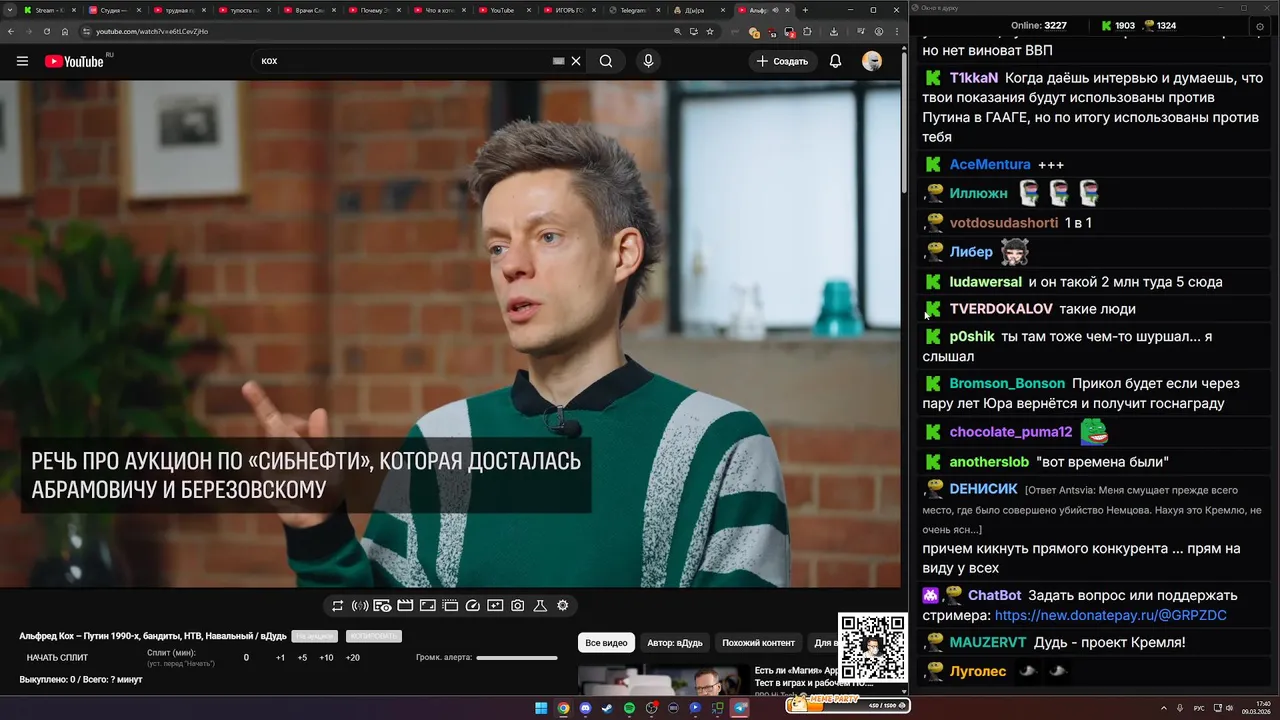The image size is (1280, 720).
Task: Open the gear settings in player toolbar
Action: click(563, 605)
